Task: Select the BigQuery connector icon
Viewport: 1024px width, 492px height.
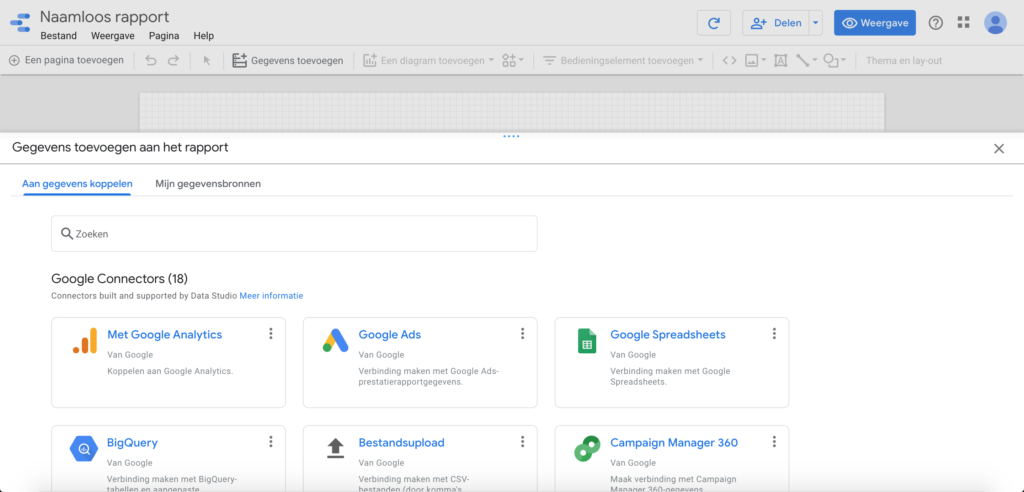Action: coord(84,449)
